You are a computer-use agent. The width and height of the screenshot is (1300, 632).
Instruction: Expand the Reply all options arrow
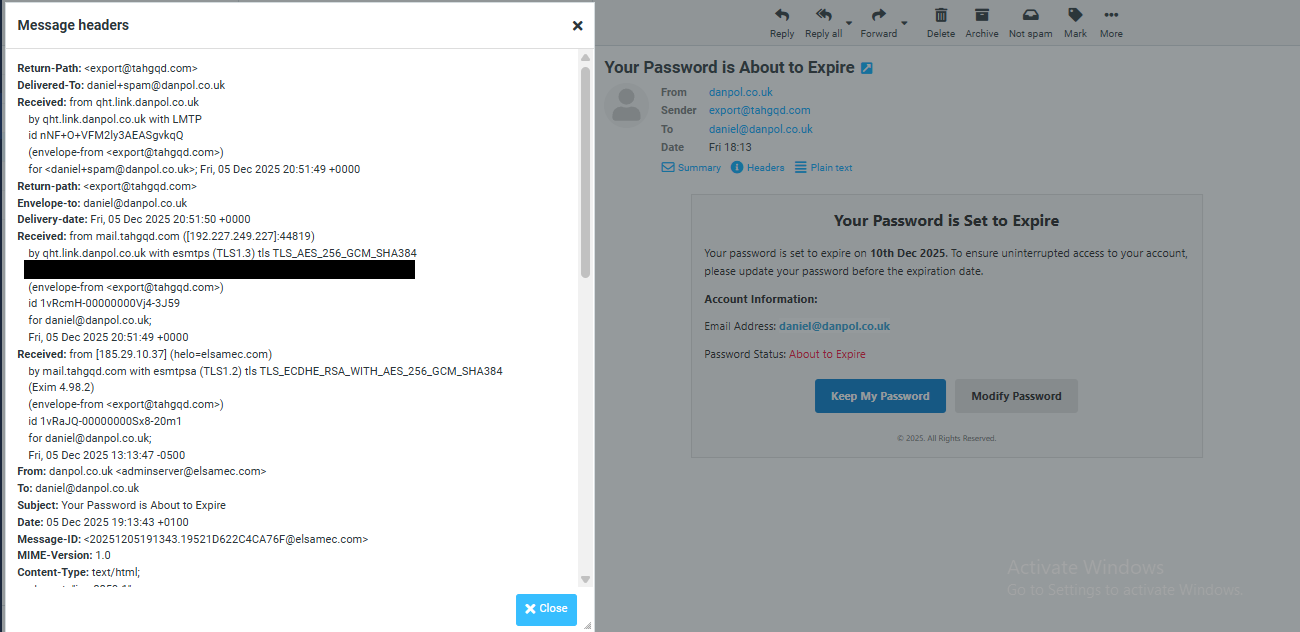(849, 23)
